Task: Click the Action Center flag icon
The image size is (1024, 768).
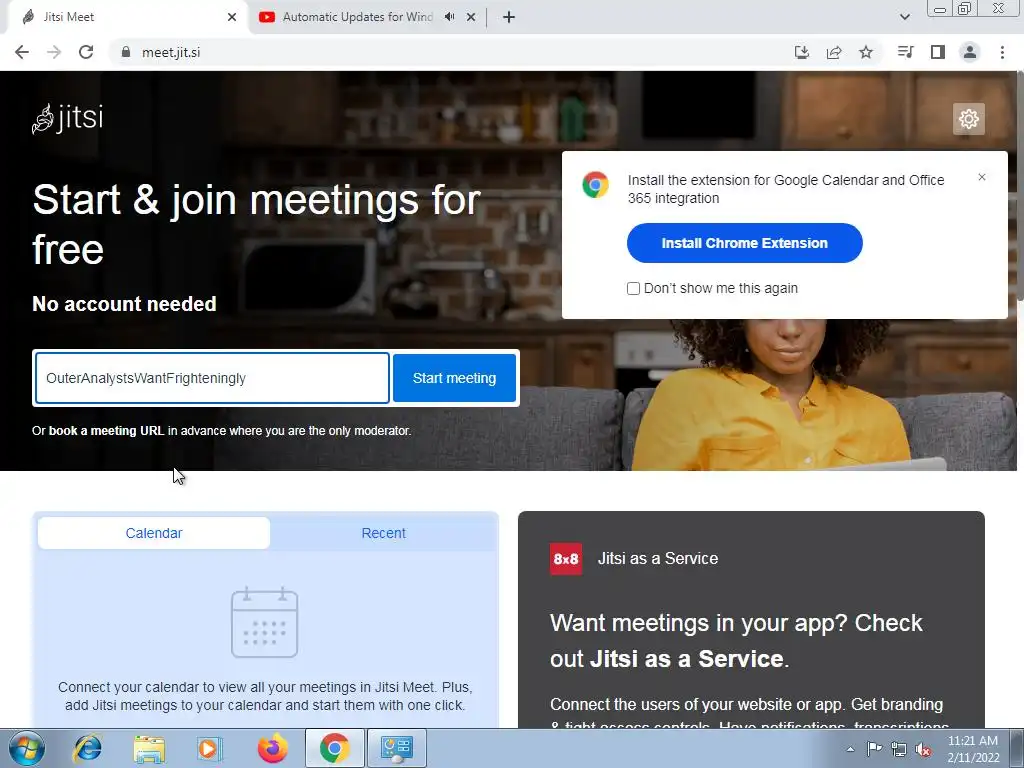Action: click(x=874, y=749)
